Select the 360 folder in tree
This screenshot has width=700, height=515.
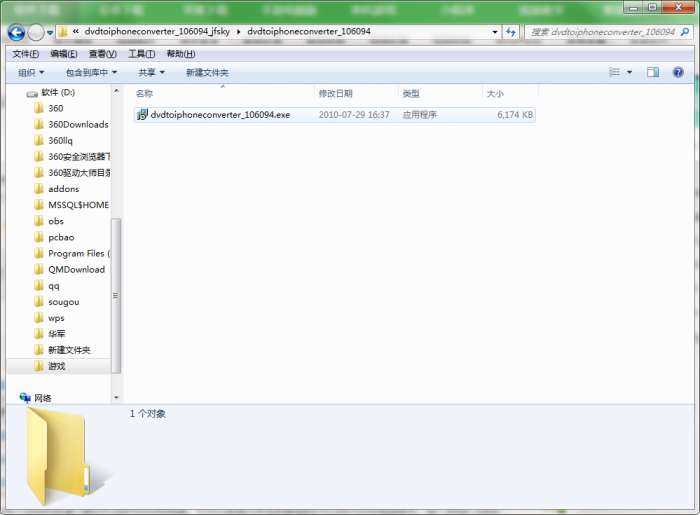pyautogui.click(x=56, y=108)
